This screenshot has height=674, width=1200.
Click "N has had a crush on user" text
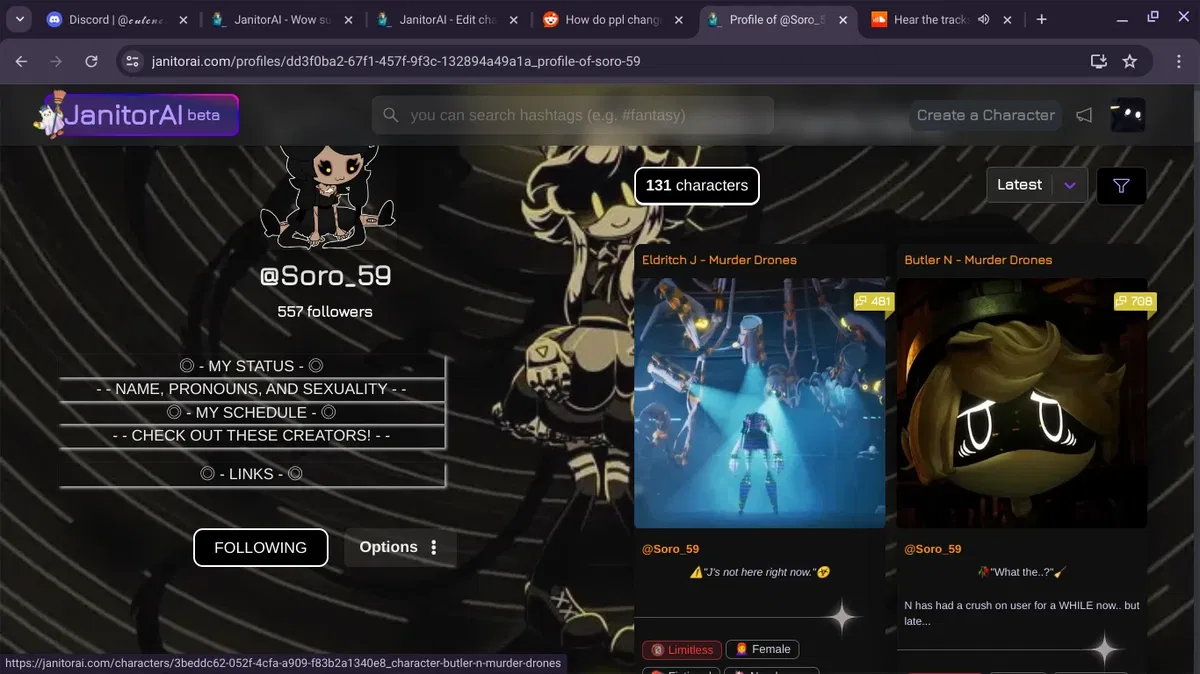[1022, 613]
